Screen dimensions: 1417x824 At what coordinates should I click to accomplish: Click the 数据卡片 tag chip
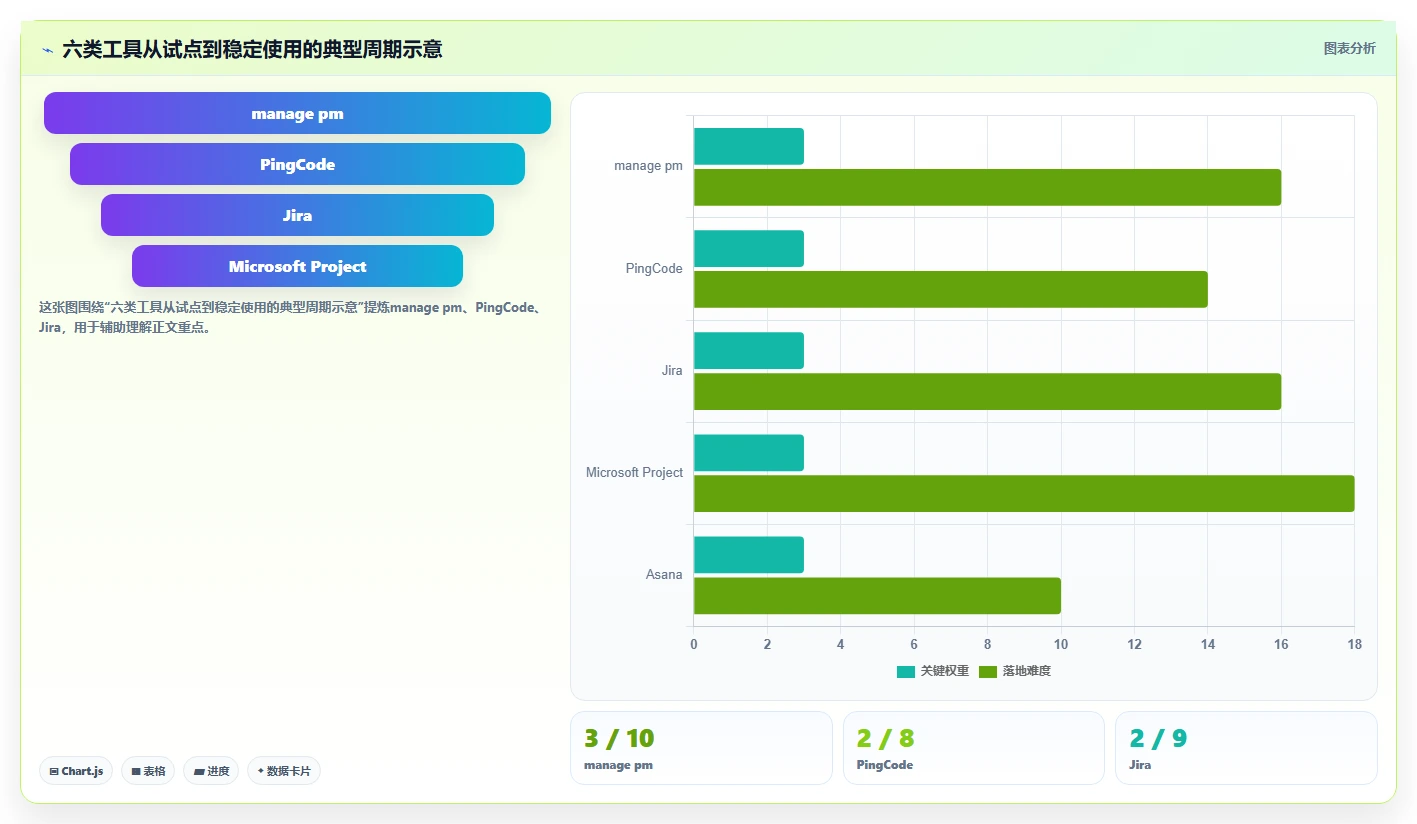point(284,771)
